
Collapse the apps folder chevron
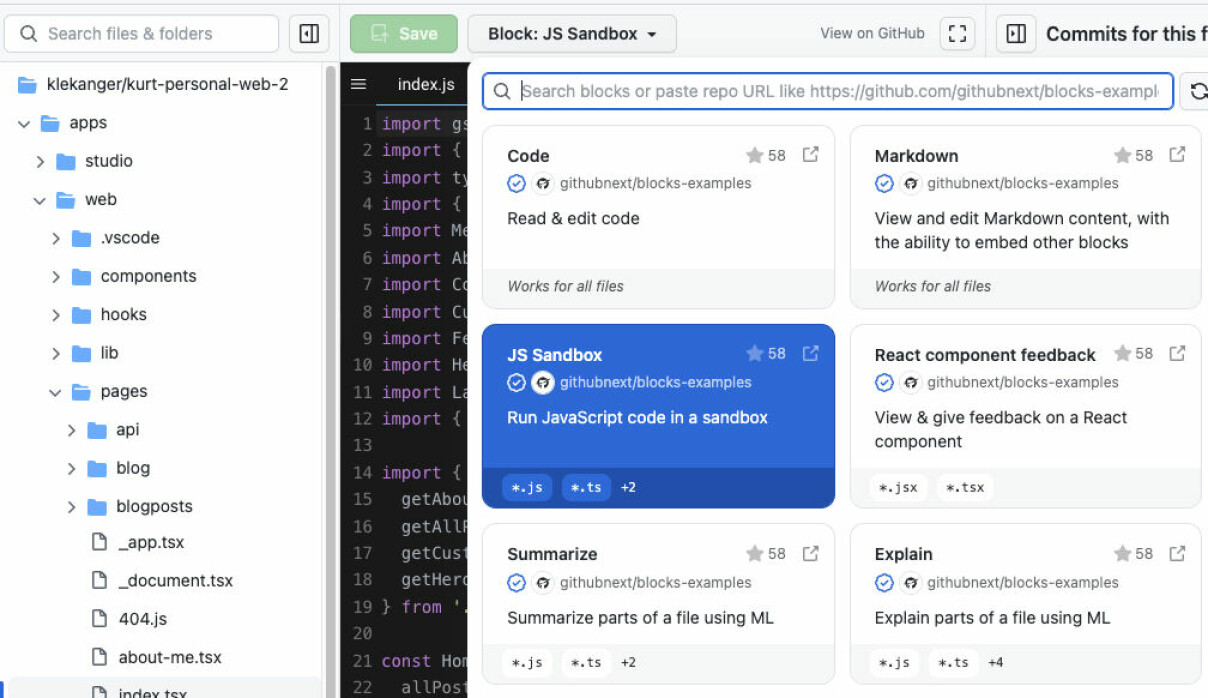click(x=24, y=124)
